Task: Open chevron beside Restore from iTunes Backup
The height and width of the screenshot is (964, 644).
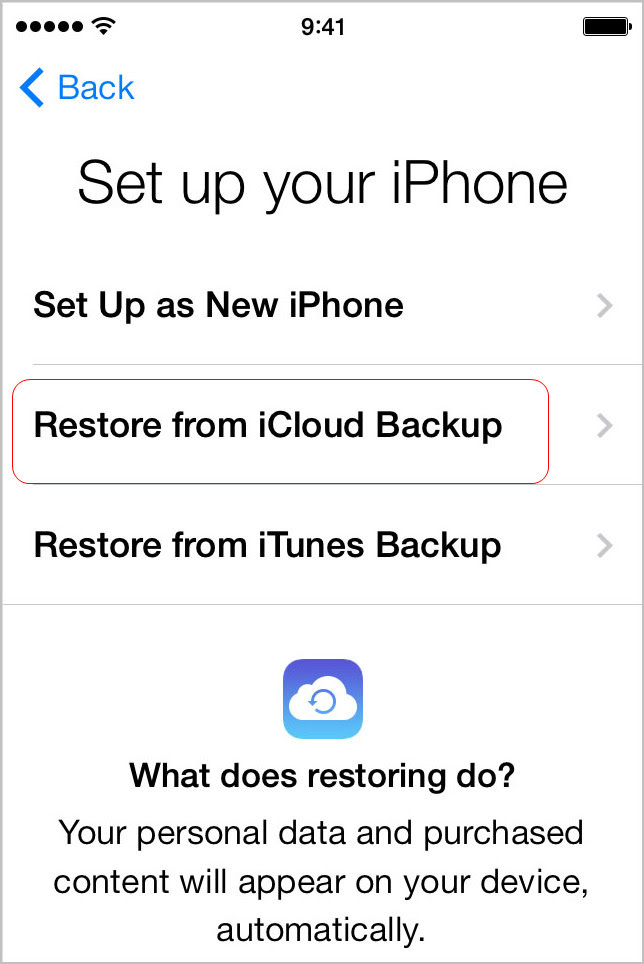Action: point(605,545)
